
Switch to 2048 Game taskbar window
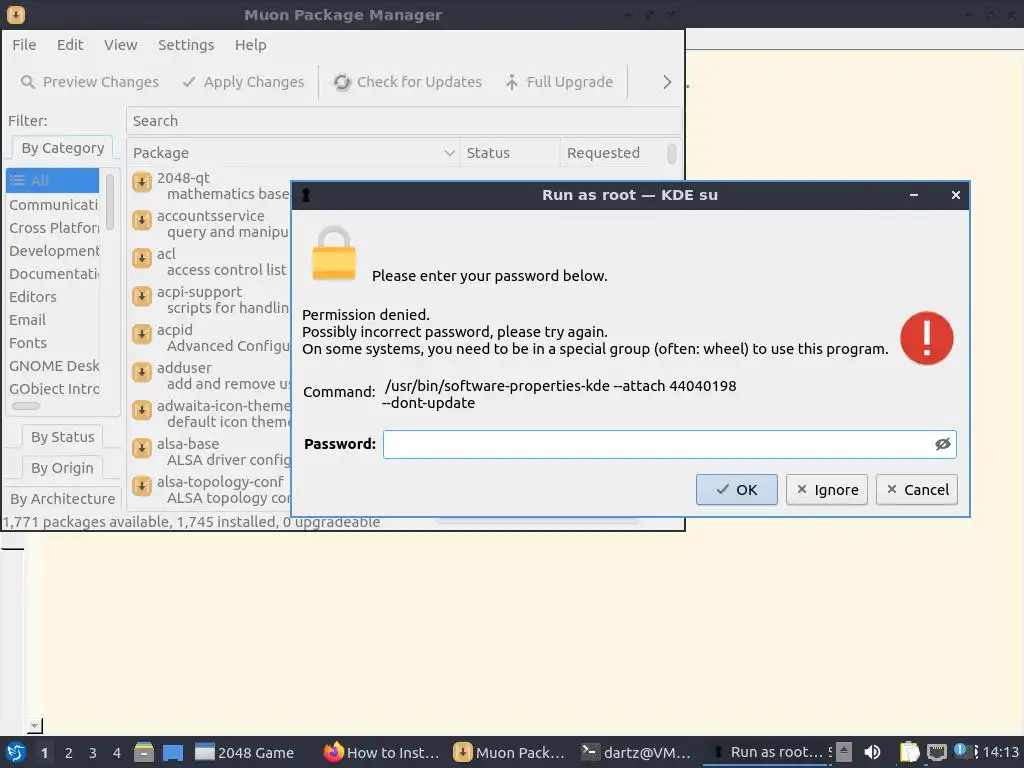click(x=246, y=753)
